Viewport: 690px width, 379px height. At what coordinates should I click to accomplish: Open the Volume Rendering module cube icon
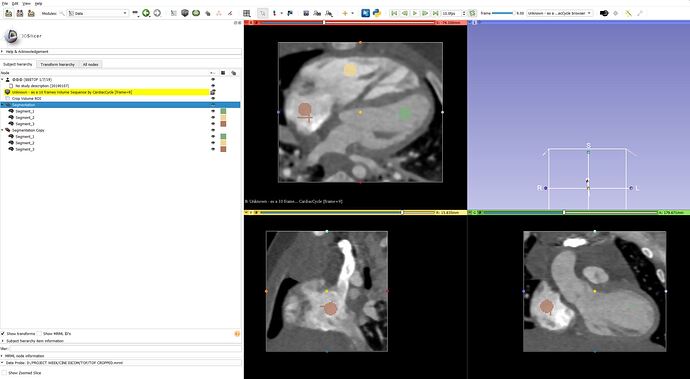click(185, 13)
